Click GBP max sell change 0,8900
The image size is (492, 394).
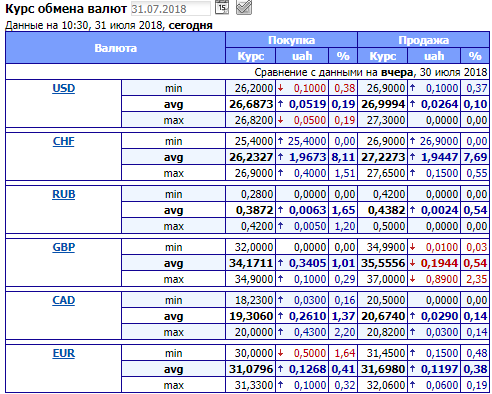coord(442,279)
